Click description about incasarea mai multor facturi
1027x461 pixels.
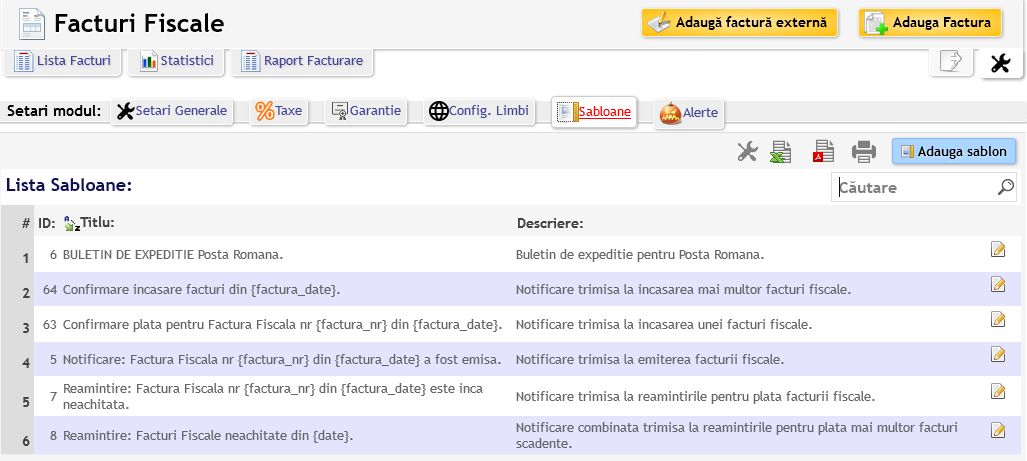pos(684,289)
